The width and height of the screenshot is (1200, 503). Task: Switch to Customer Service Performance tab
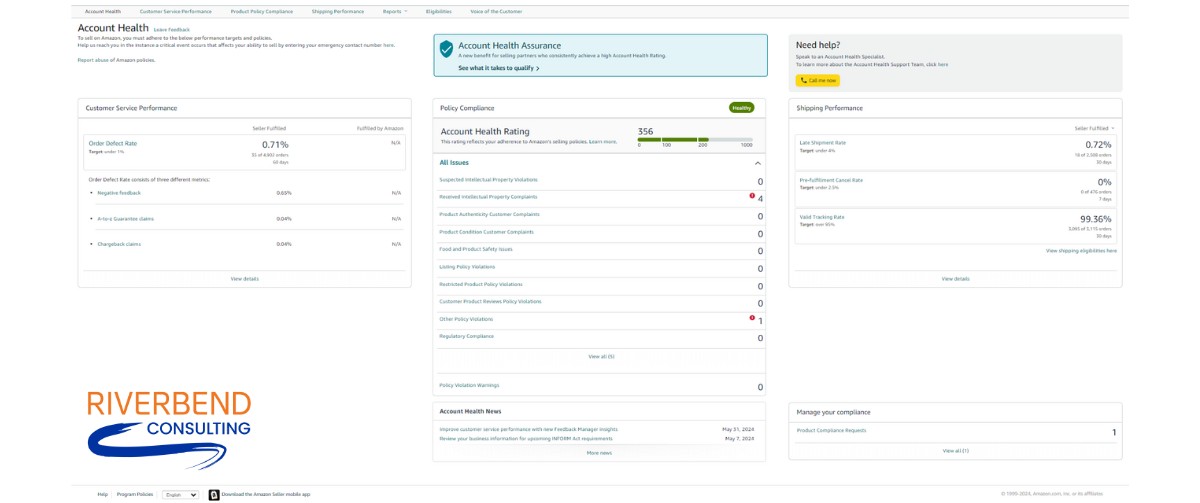pos(176,11)
